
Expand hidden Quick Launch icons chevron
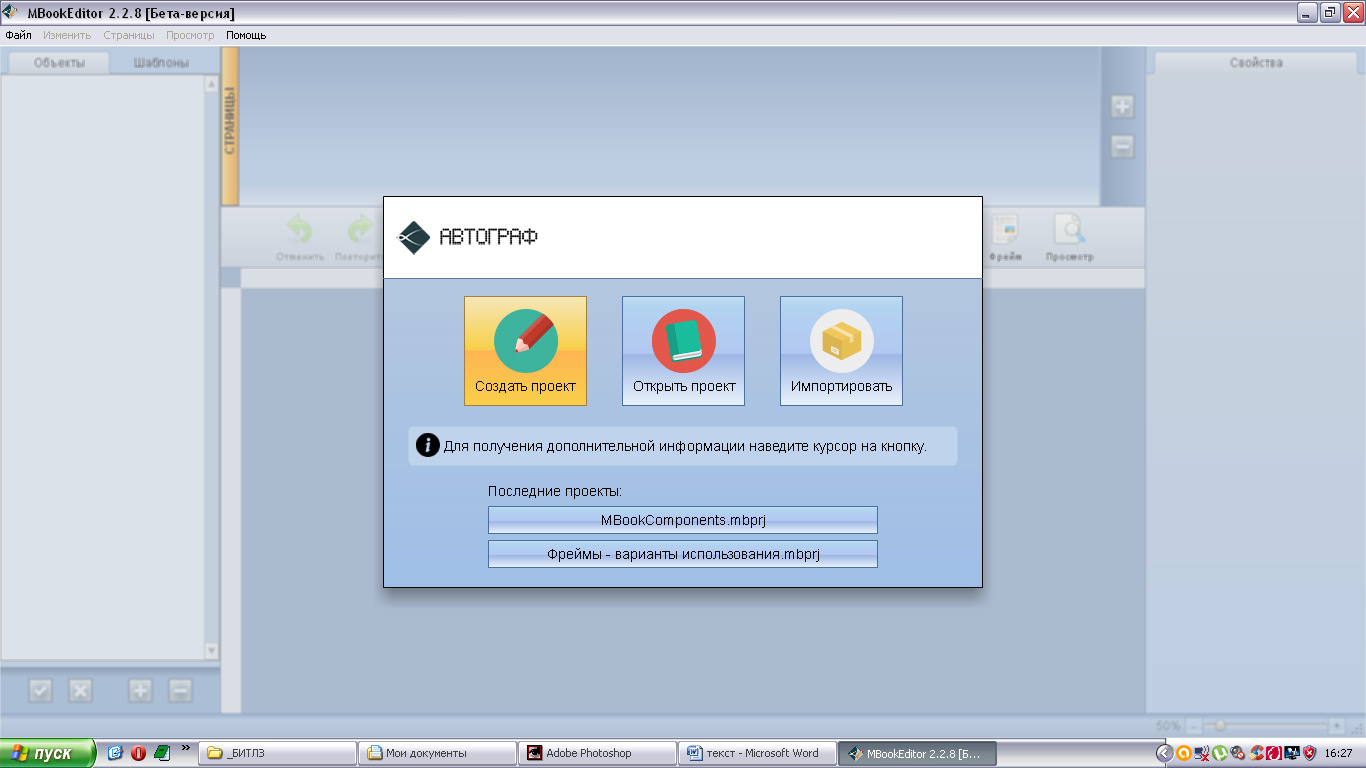[x=185, y=747]
